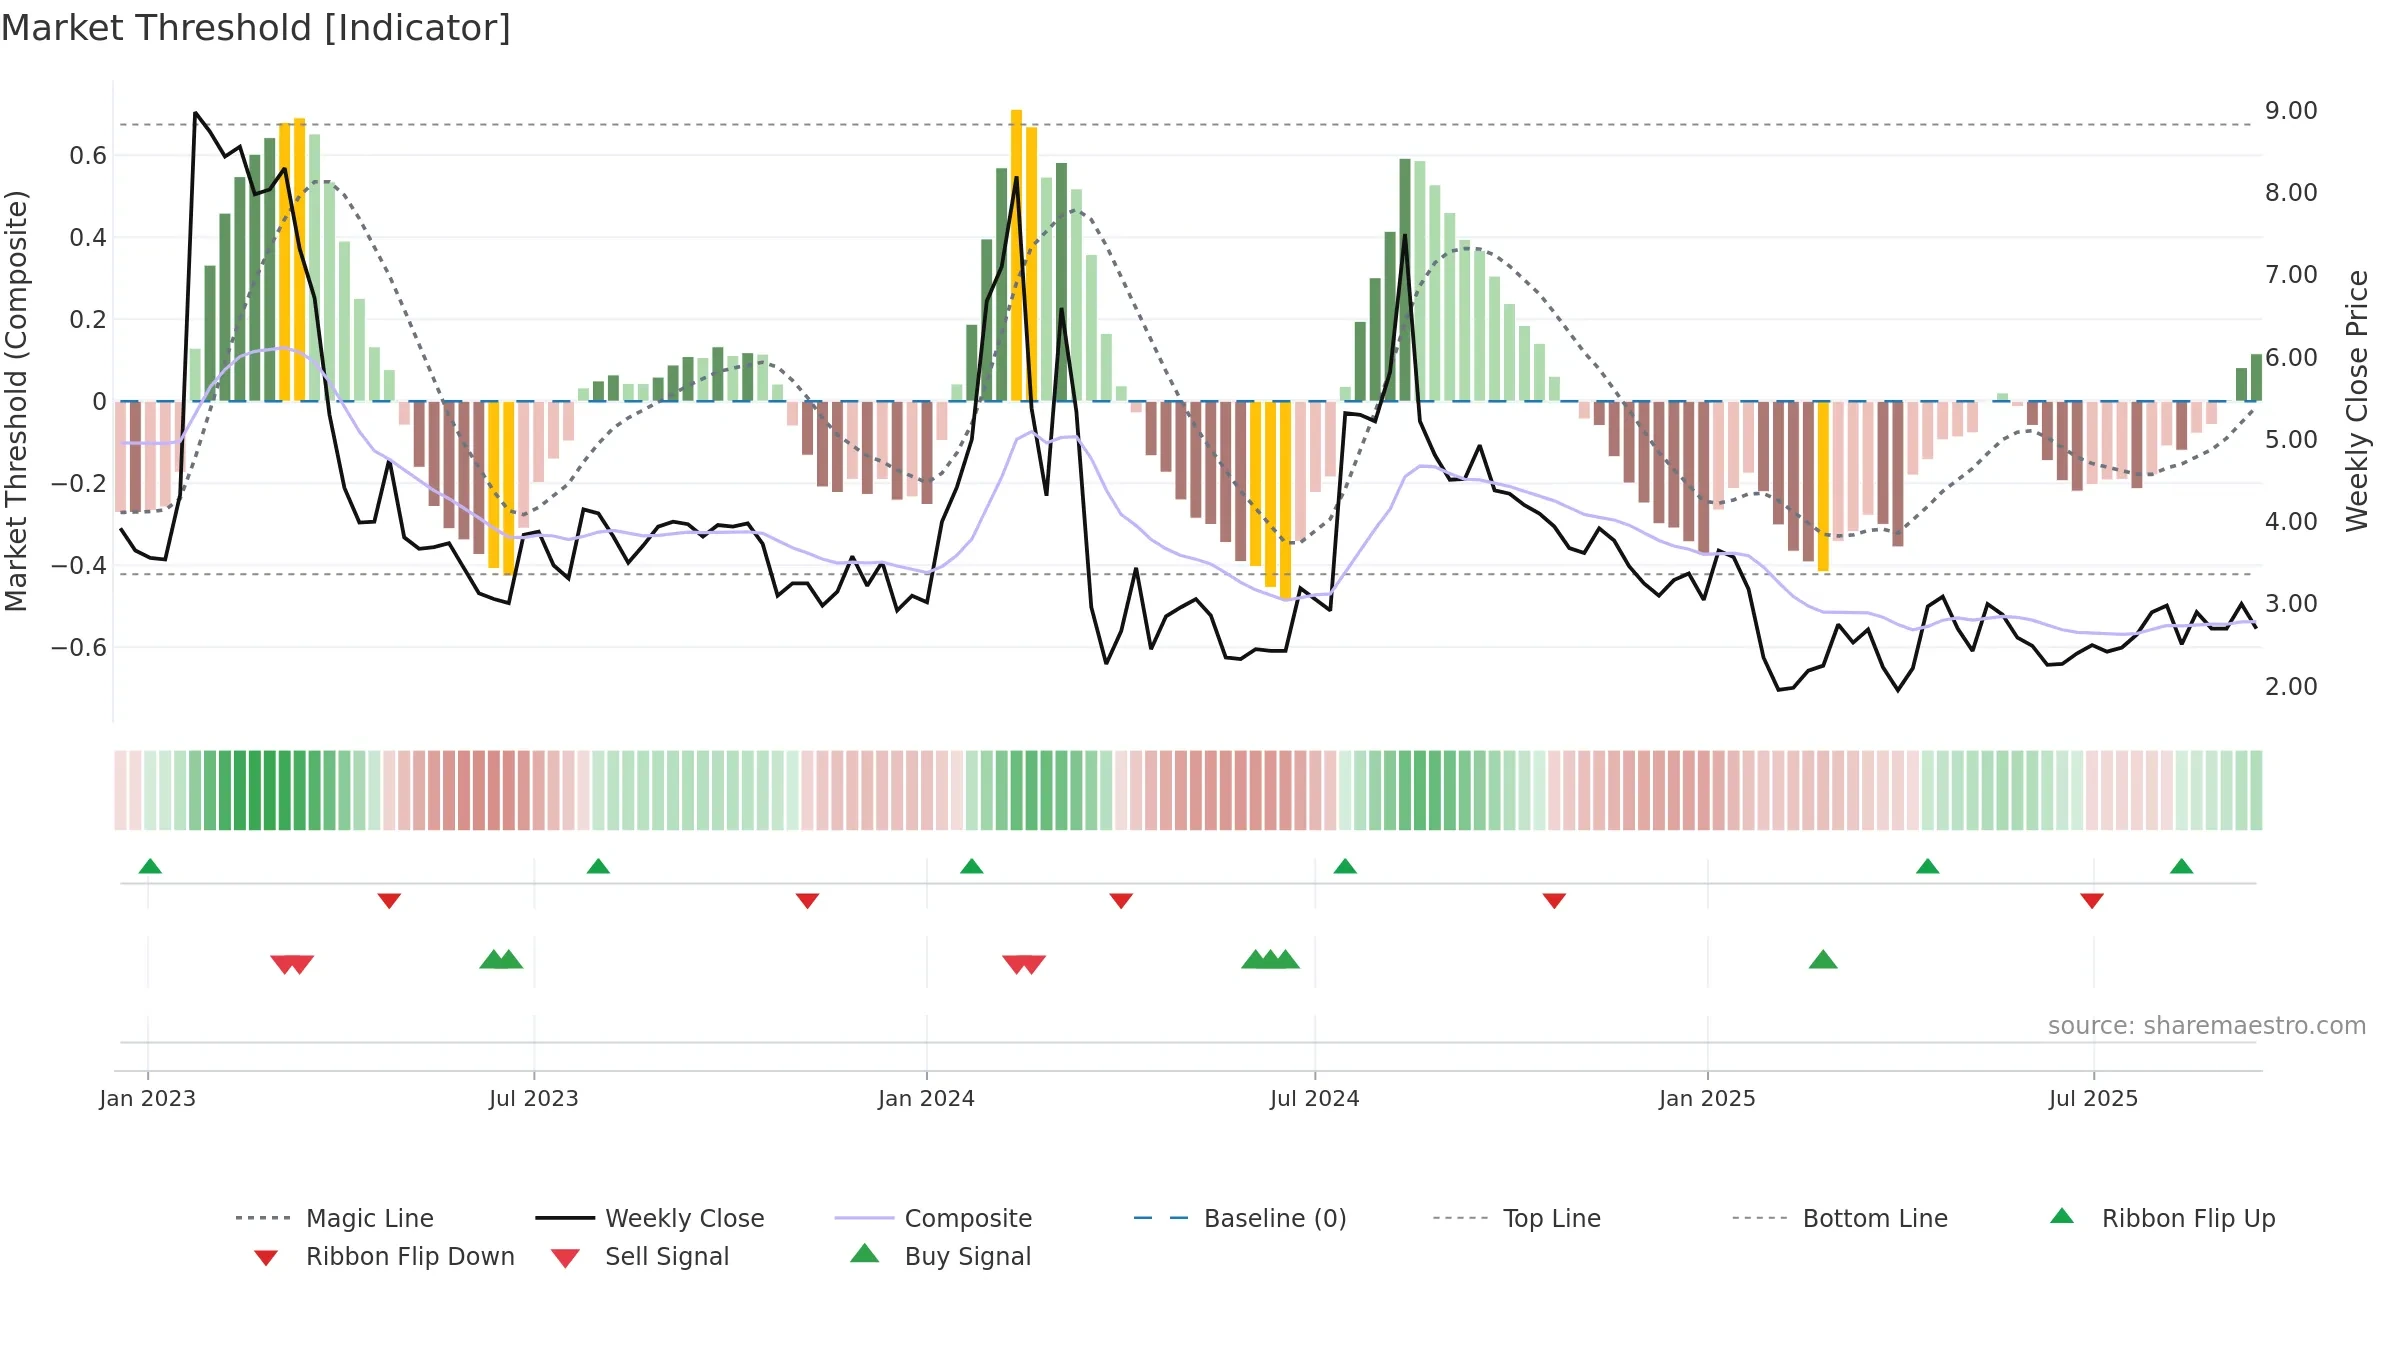Screen dimensions: 2400x1350
Task: Click the Weekly Close price peak in early 2023
Action: click(x=195, y=113)
